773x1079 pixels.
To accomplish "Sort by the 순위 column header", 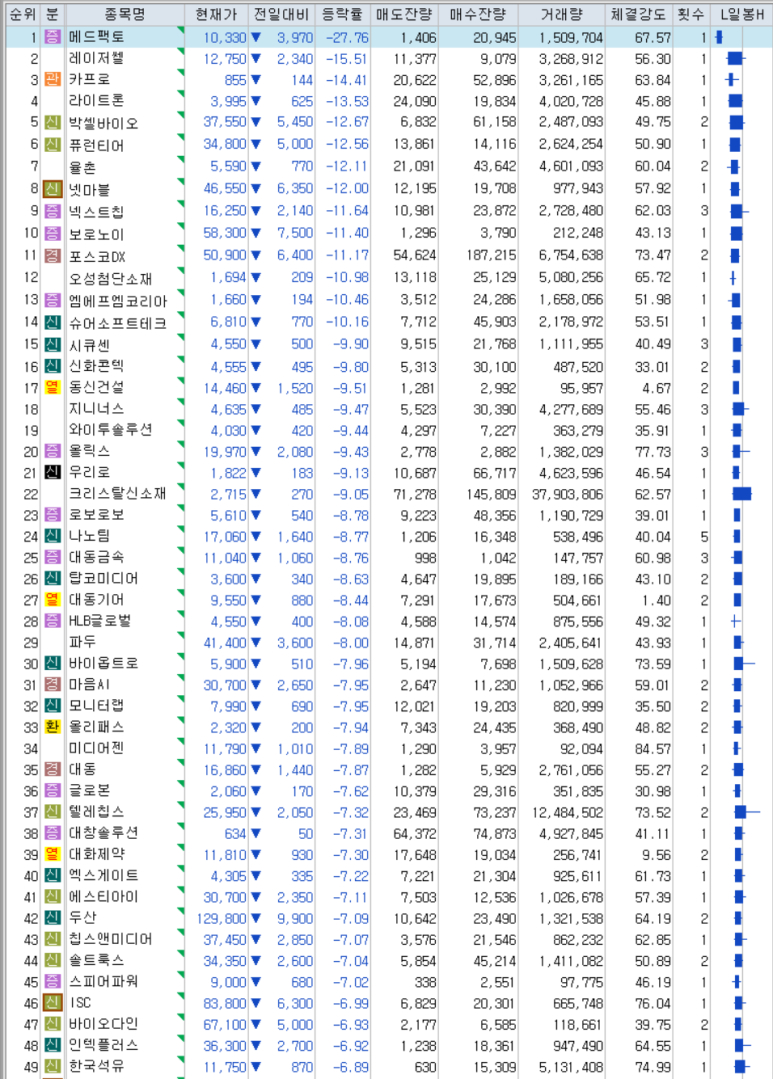I will pos(21,14).
